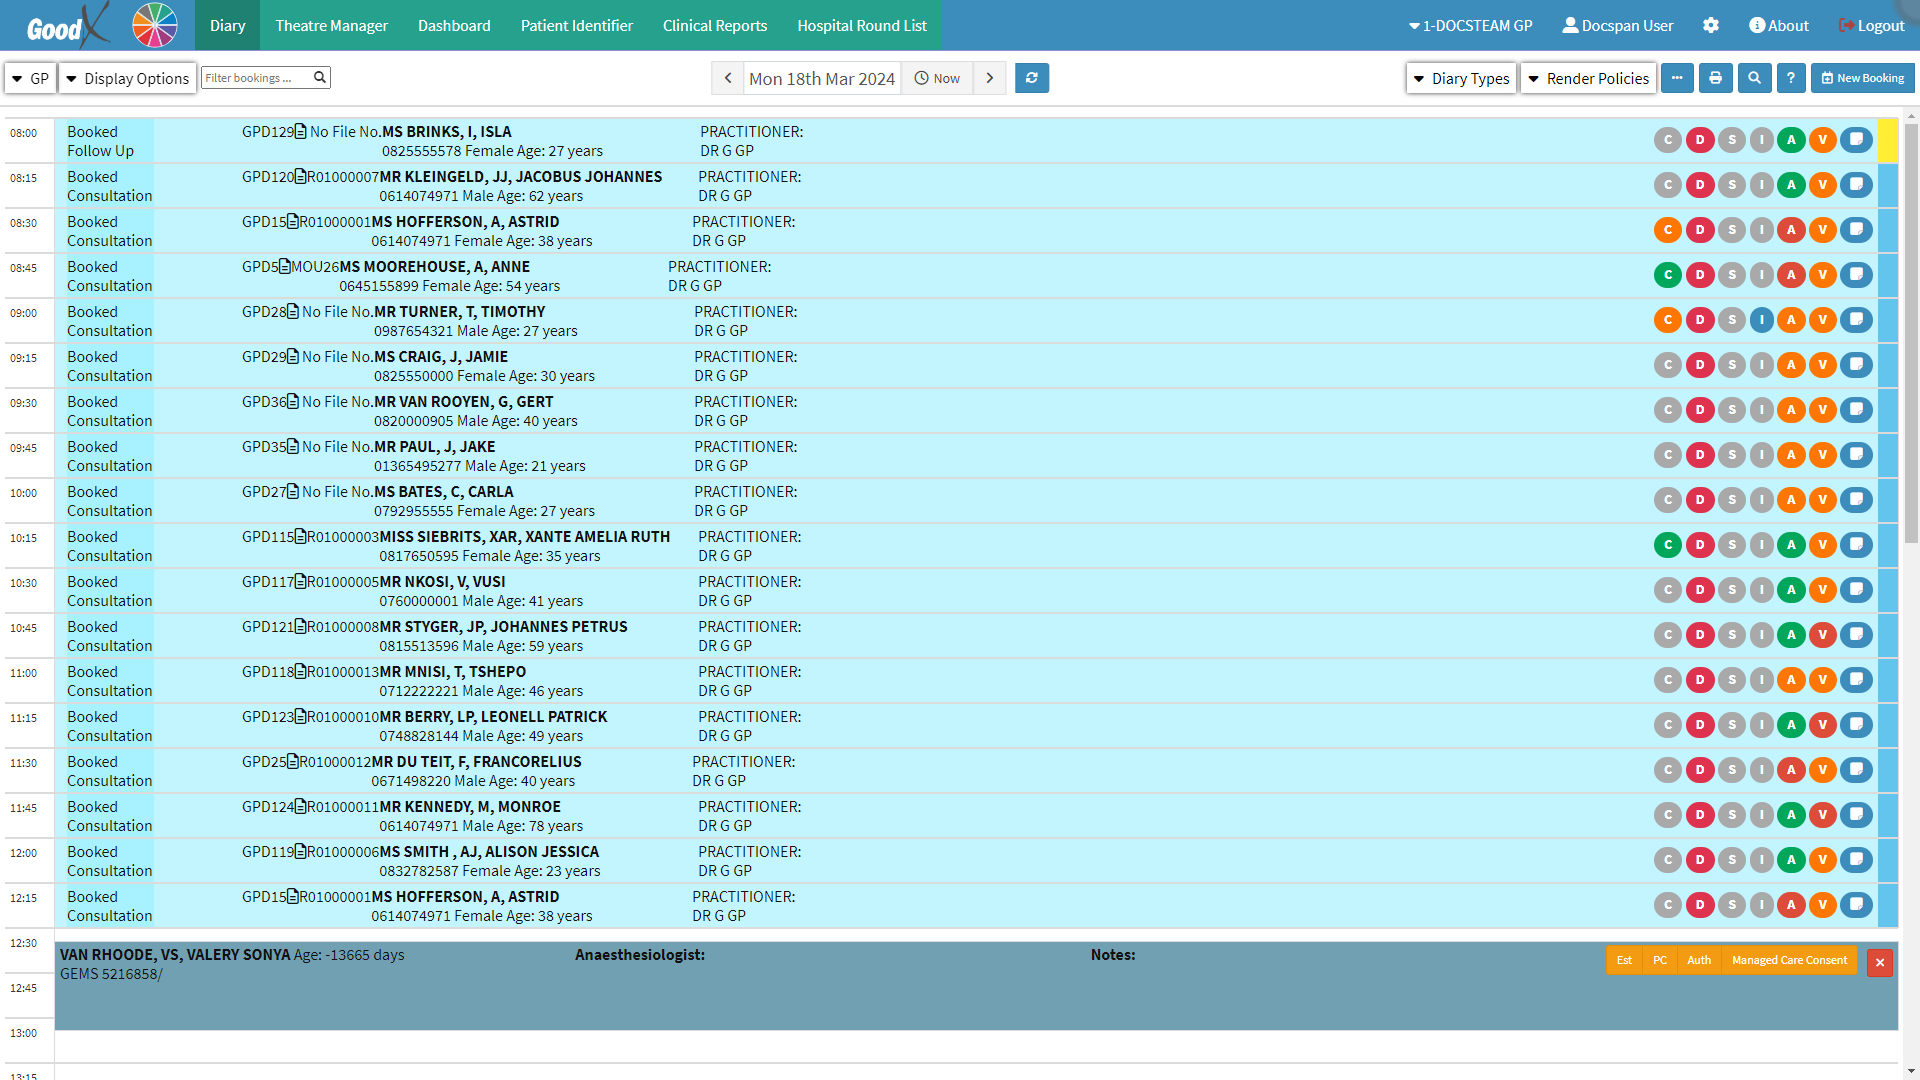The height and width of the screenshot is (1080, 1920).
Task: Click the Managed Care Consent button
Action: [x=1789, y=960]
